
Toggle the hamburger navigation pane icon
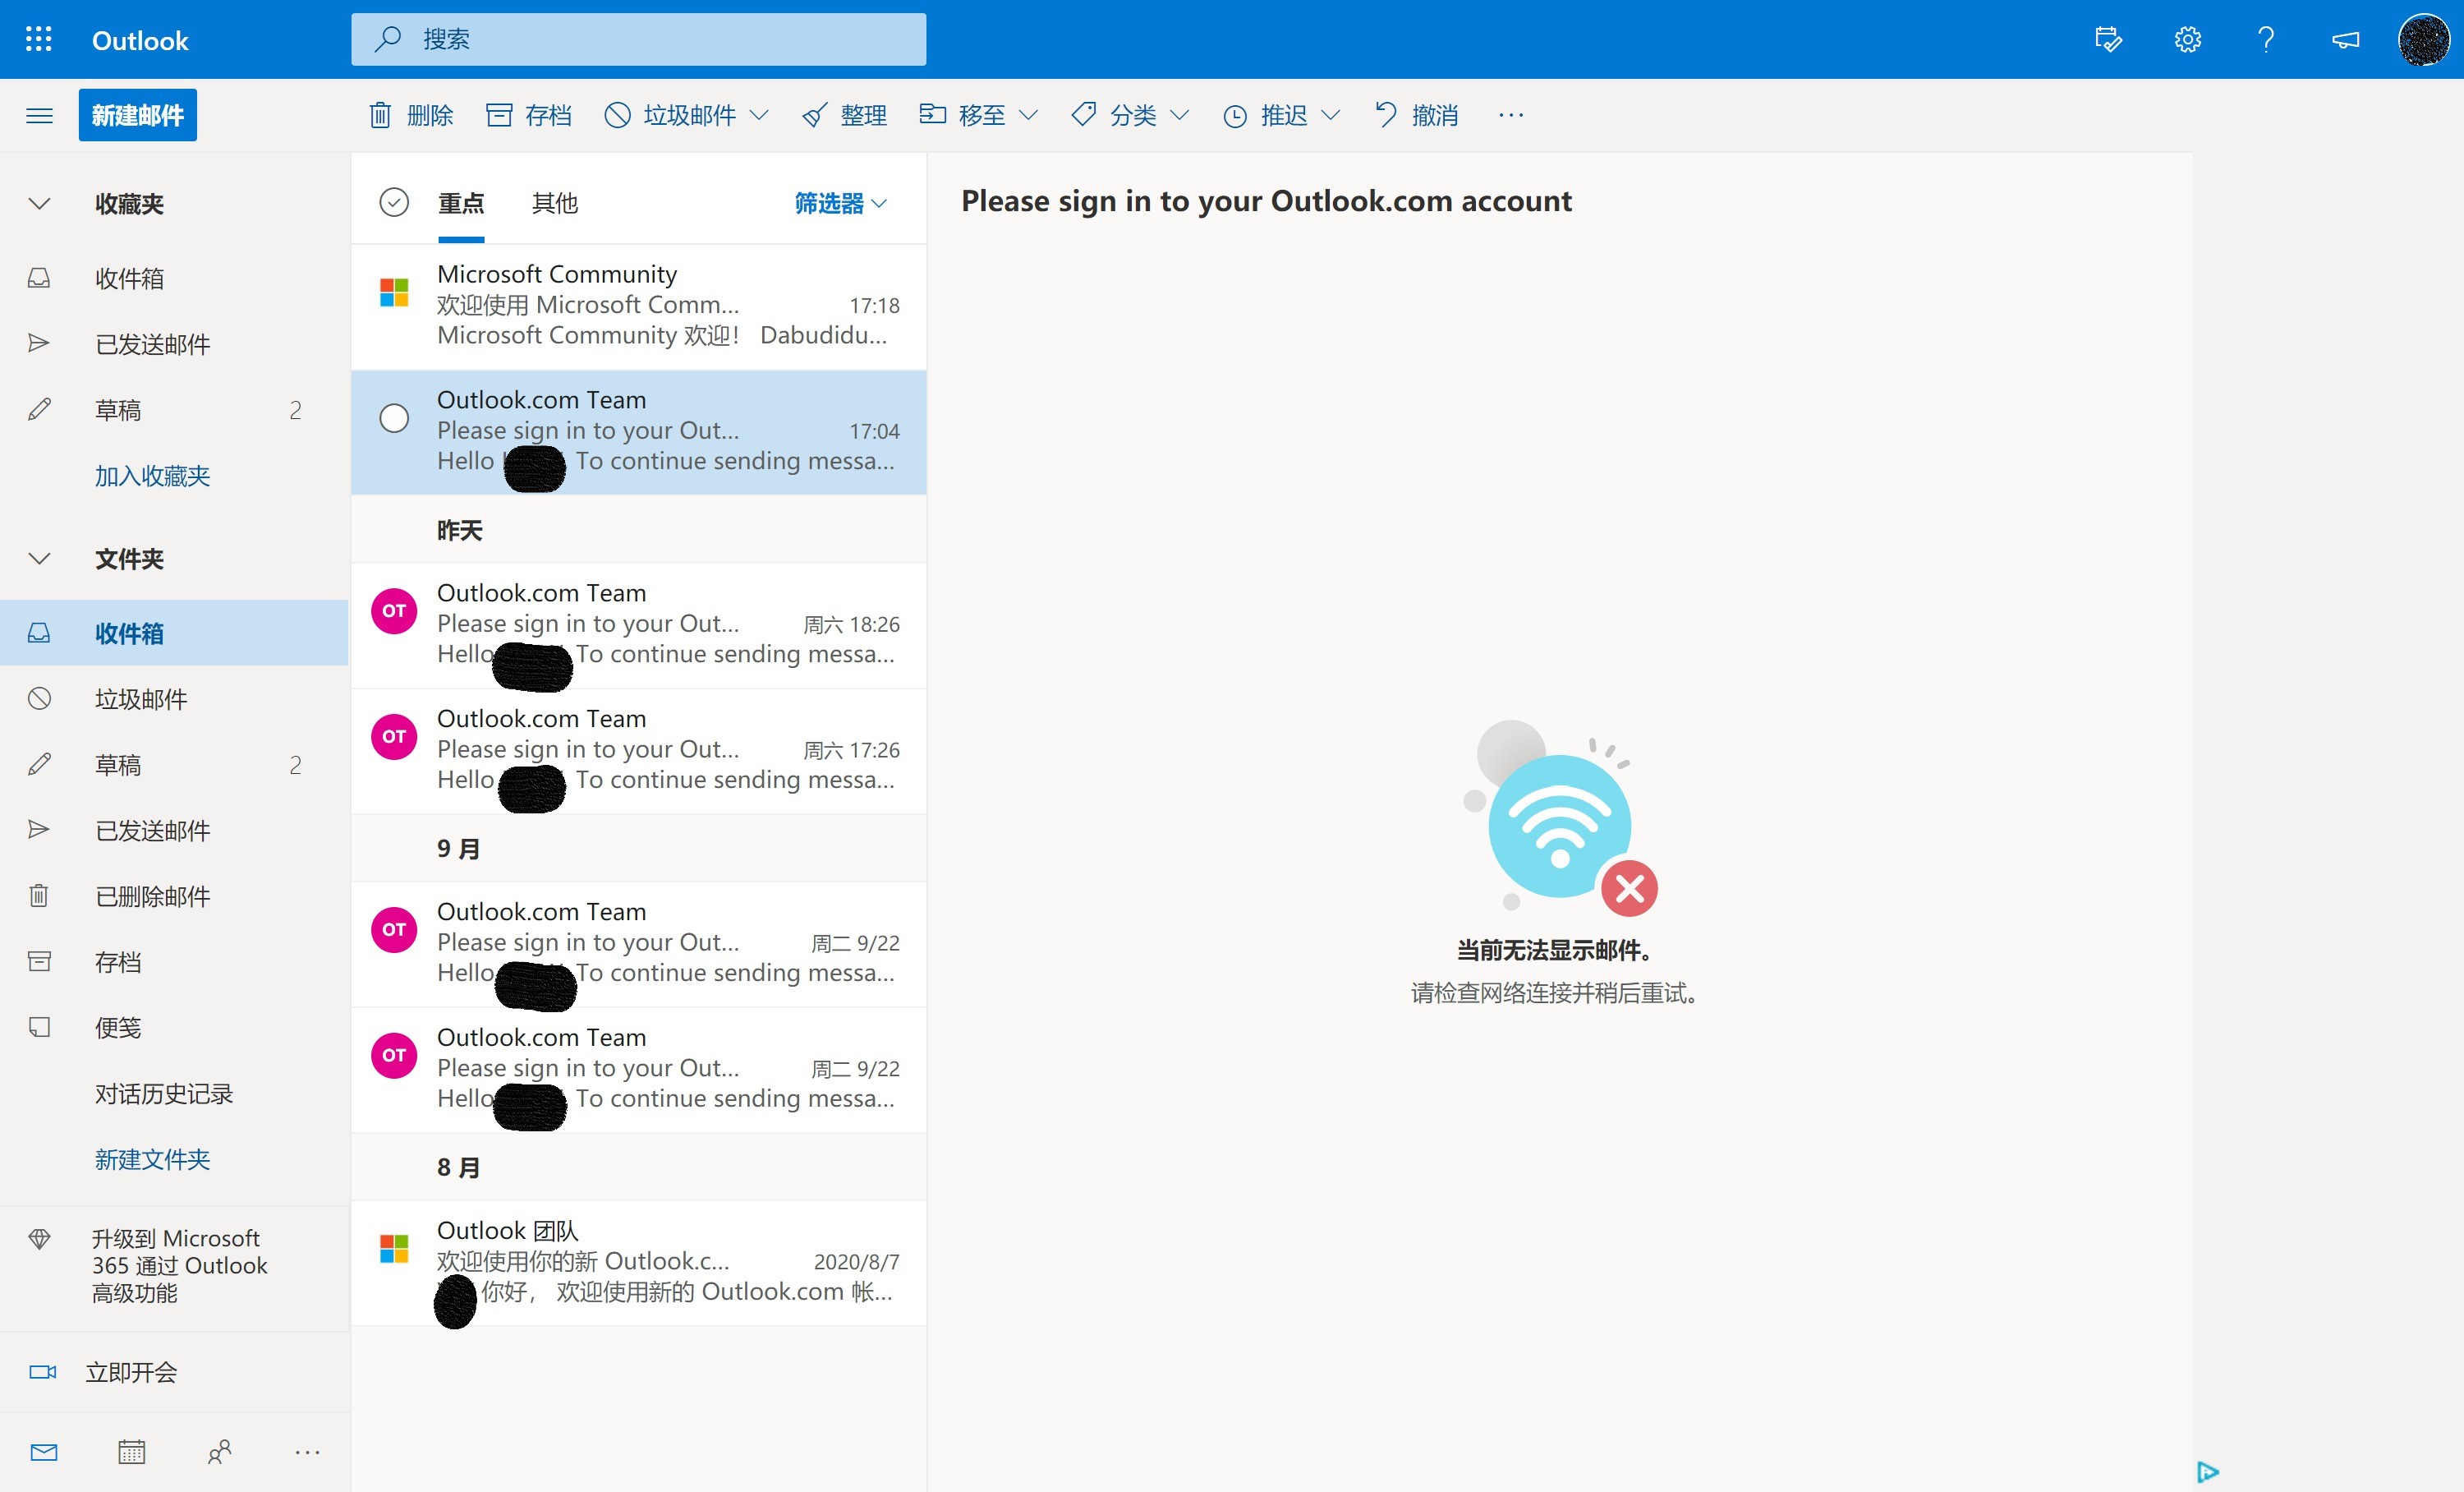(x=39, y=116)
